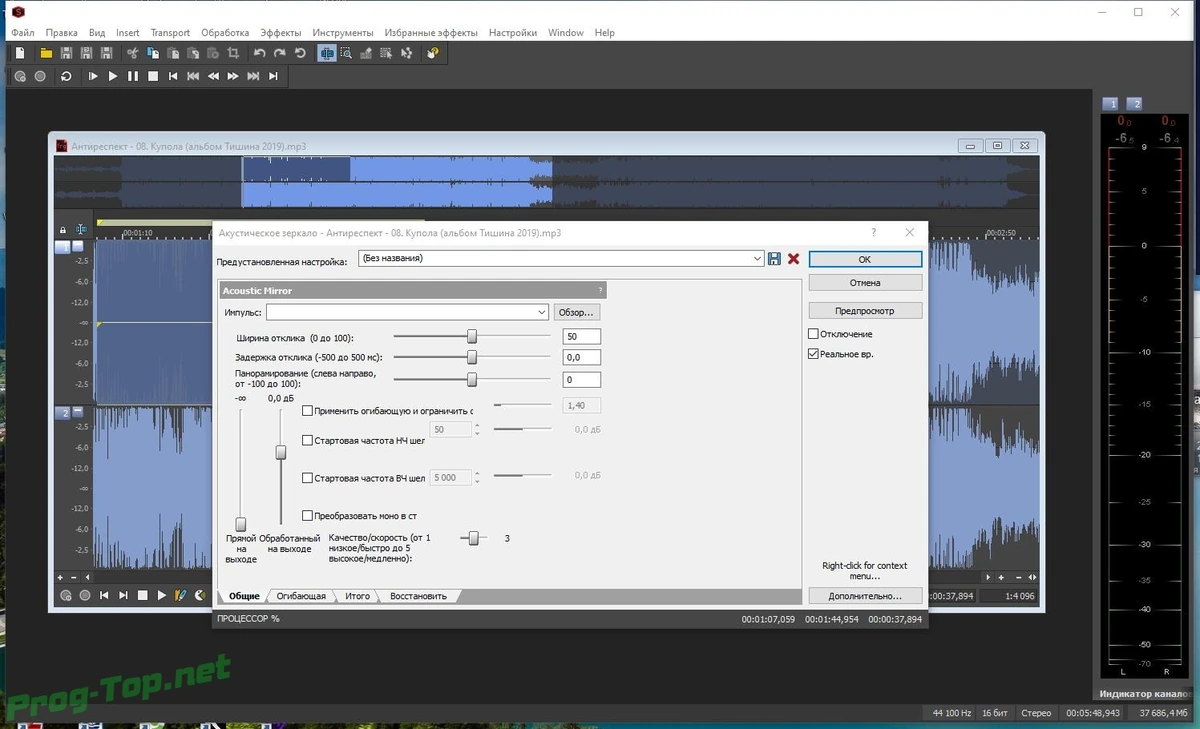
Task: Click the Обзор... browse button
Action: (577, 312)
